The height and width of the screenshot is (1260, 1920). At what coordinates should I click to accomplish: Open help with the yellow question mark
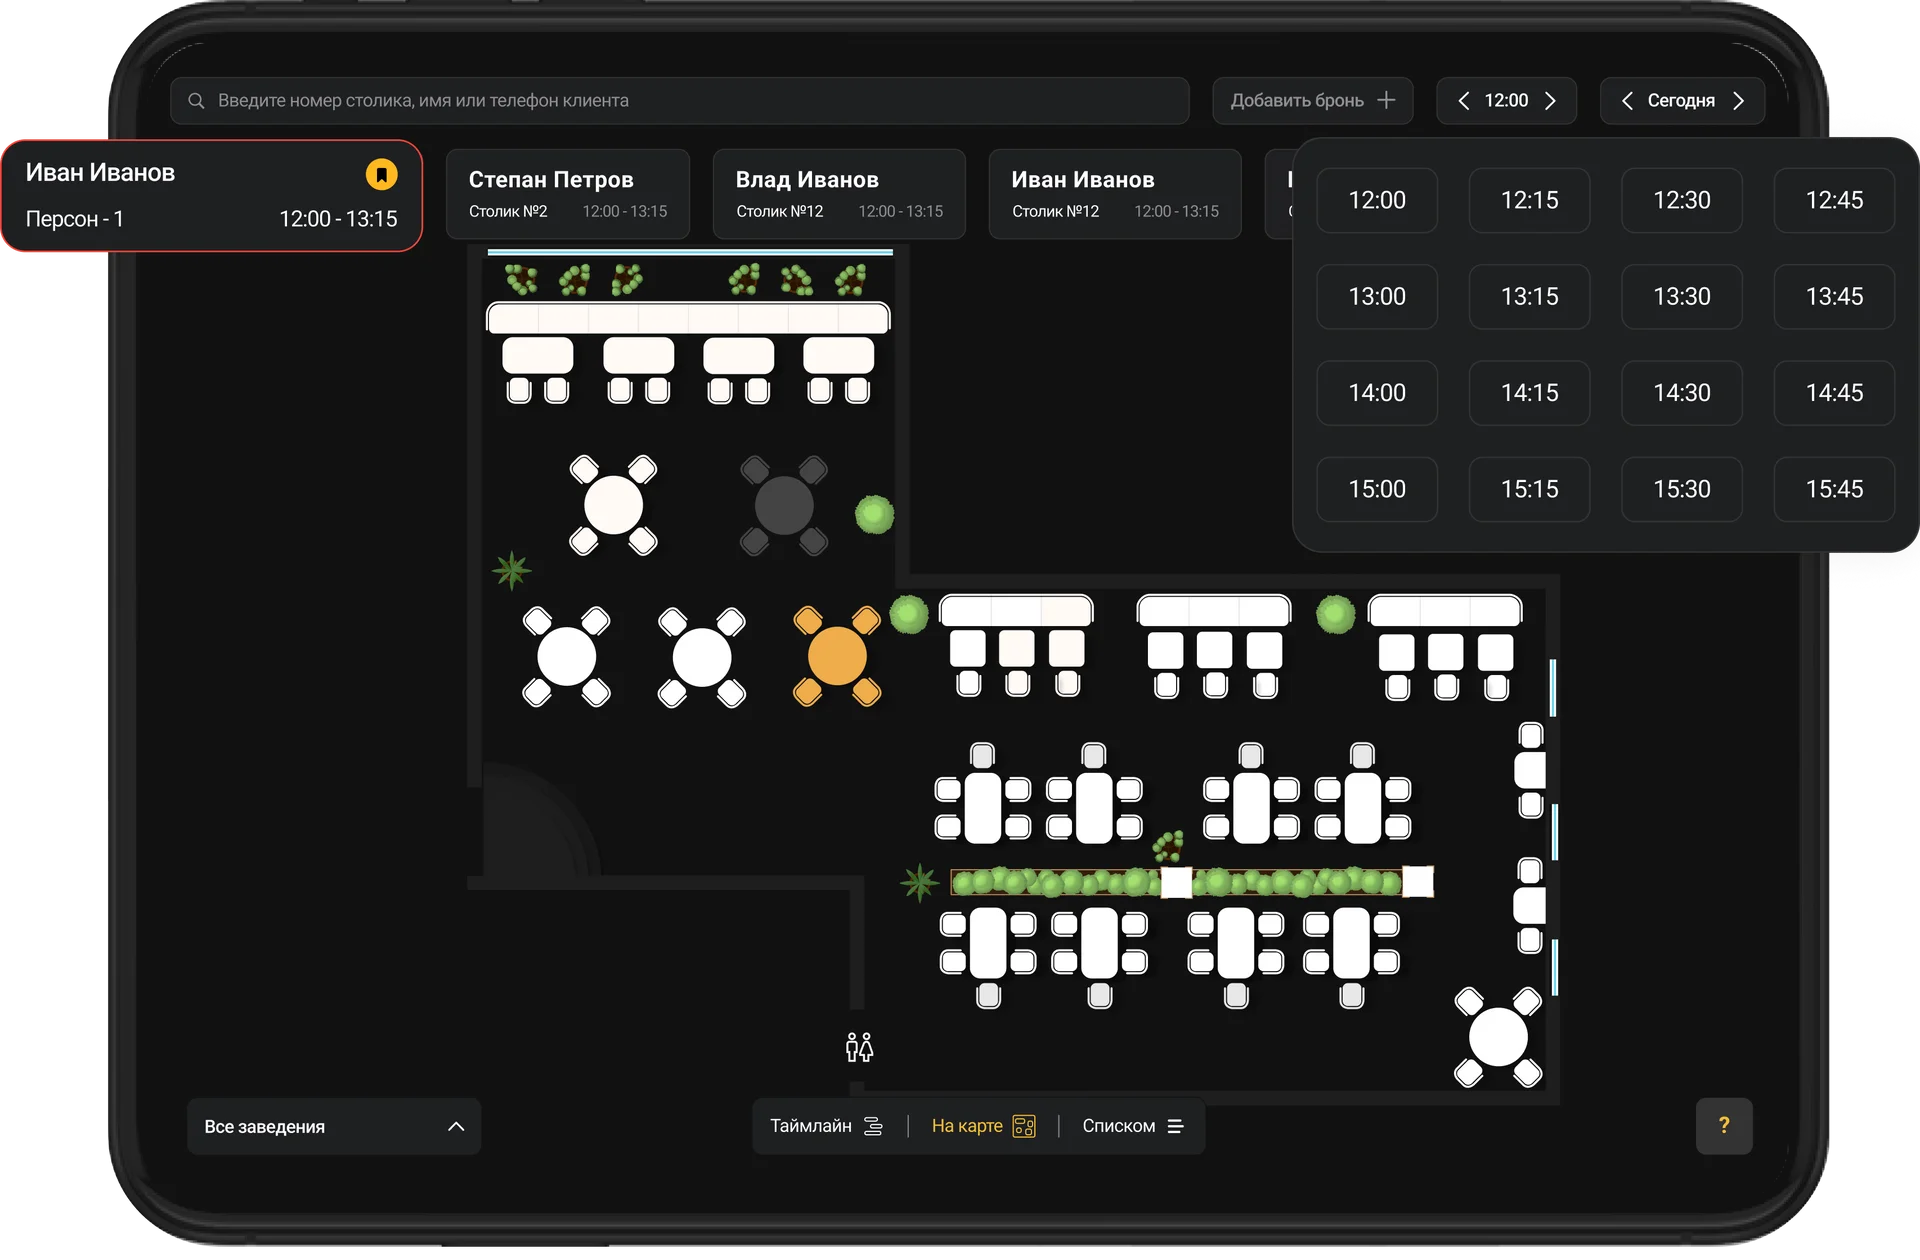pyautogui.click(x=1724, y=1126)
